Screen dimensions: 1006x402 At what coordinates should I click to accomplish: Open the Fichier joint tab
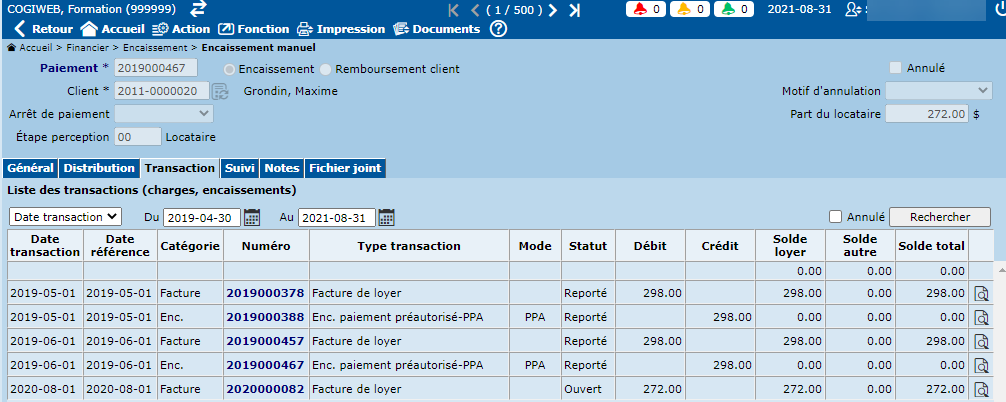click(x=344, y=168)
